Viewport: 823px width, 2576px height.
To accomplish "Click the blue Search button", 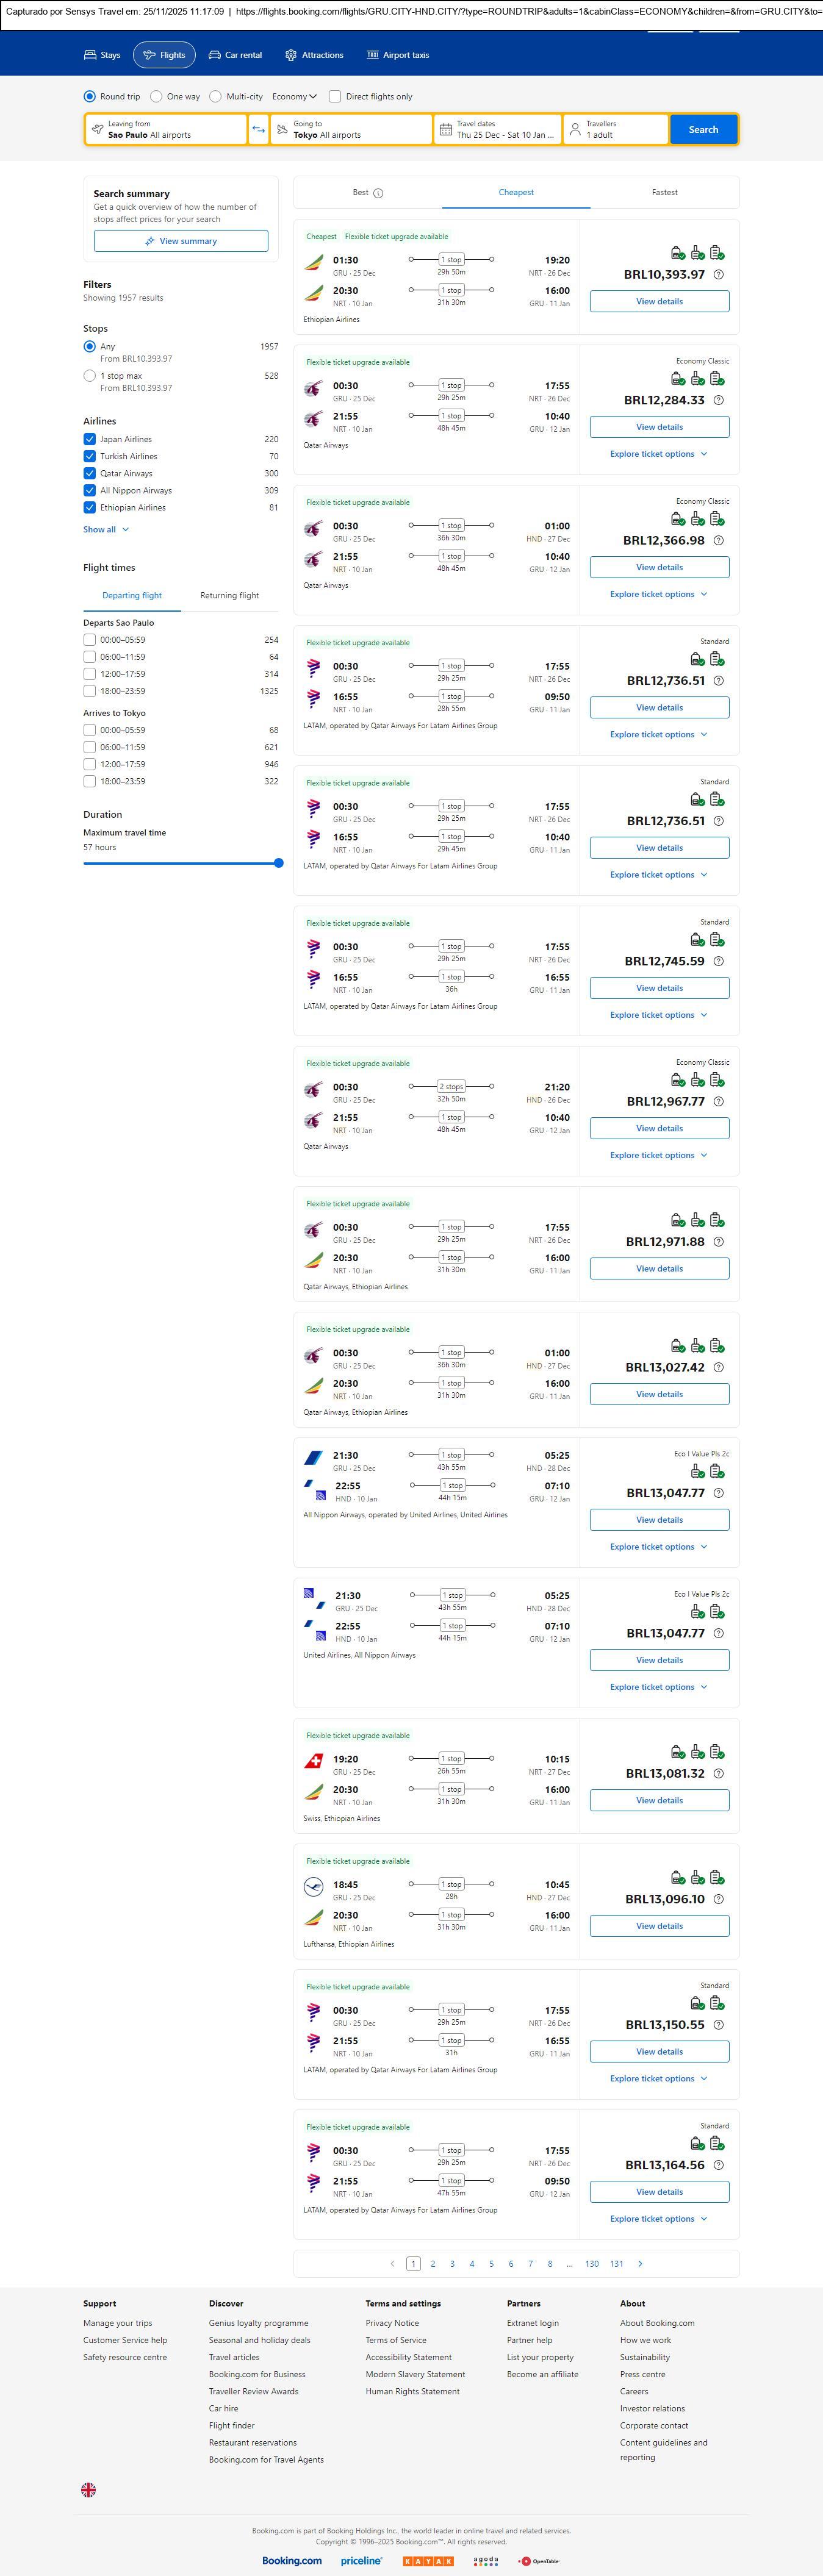I will (703, 129).
